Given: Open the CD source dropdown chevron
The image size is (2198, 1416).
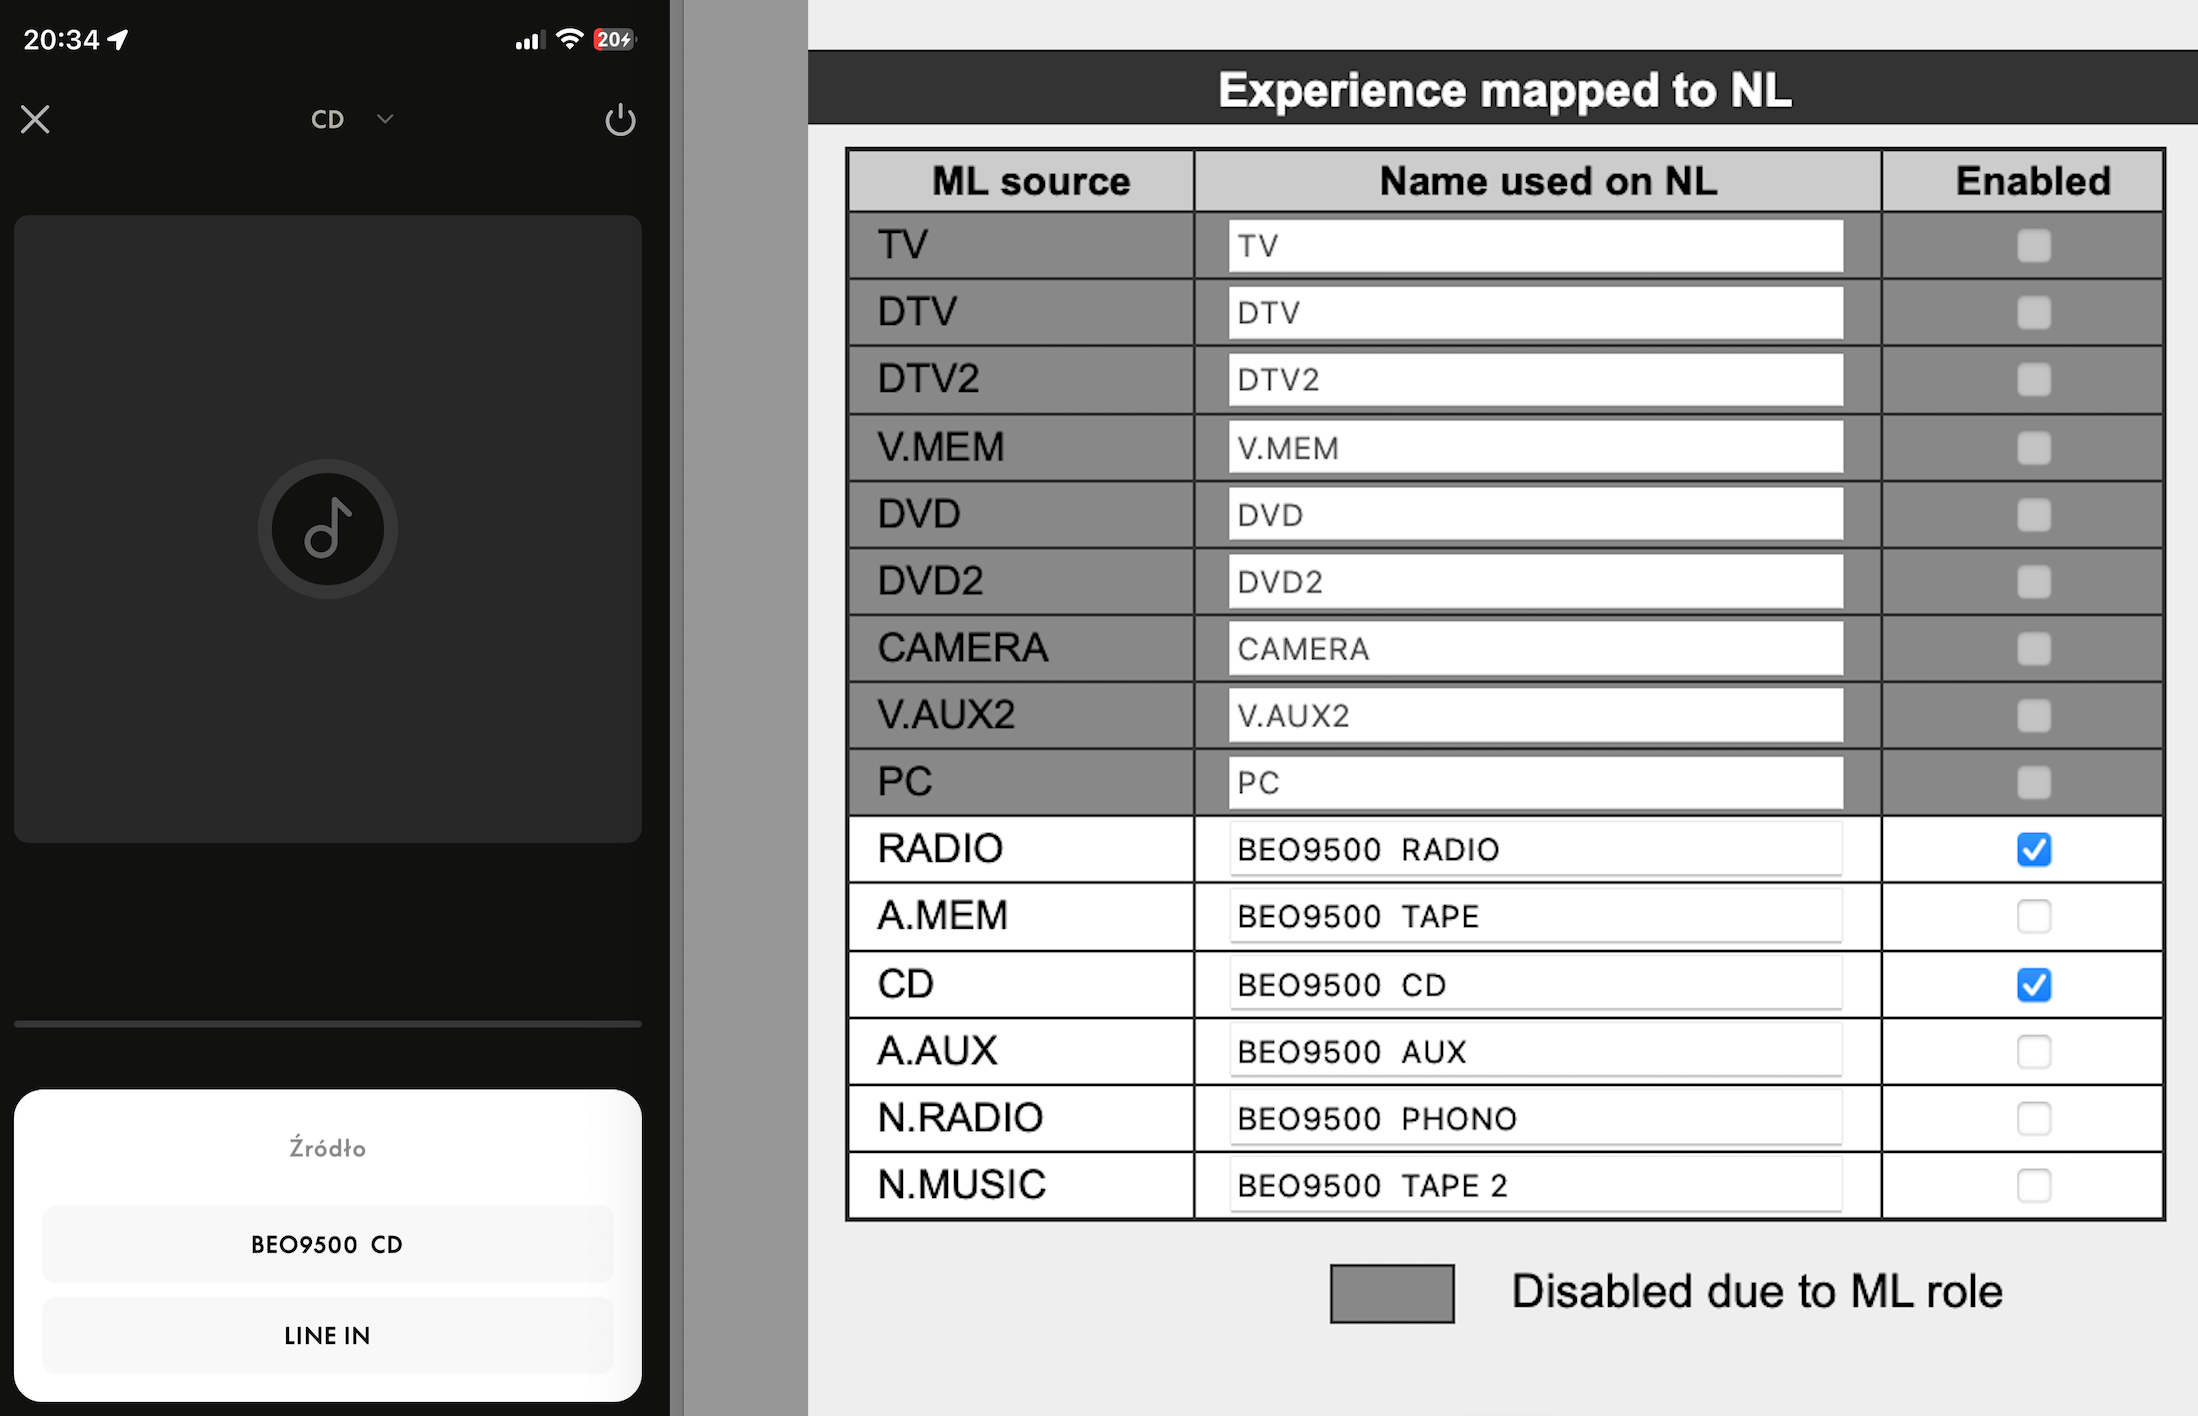Looking at the screenshot, I should (385, 119).
